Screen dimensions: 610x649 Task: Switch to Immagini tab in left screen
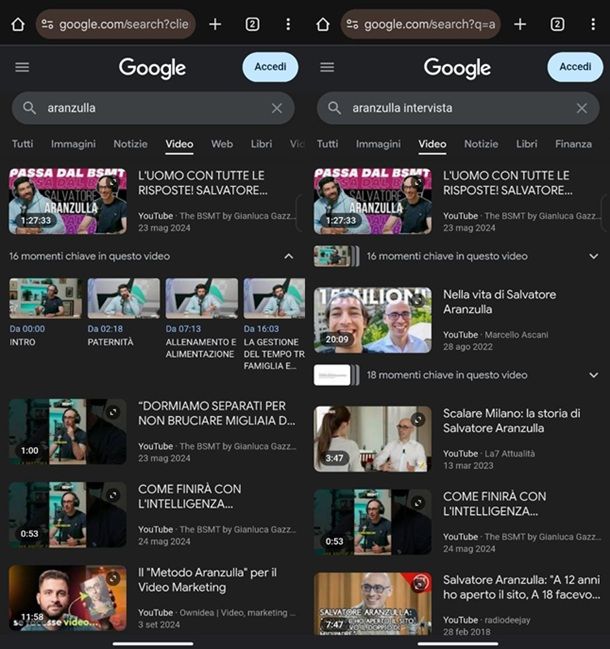[73, 144]
